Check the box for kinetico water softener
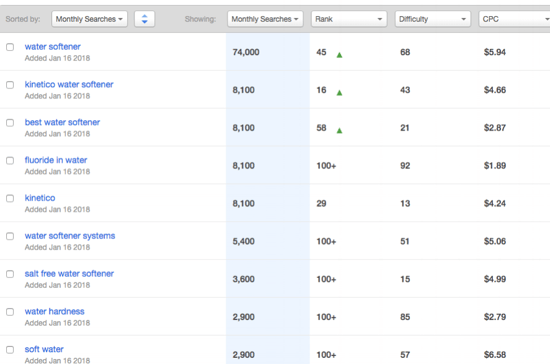This screenshot has width=550, height=364. (x=10, y=85)
